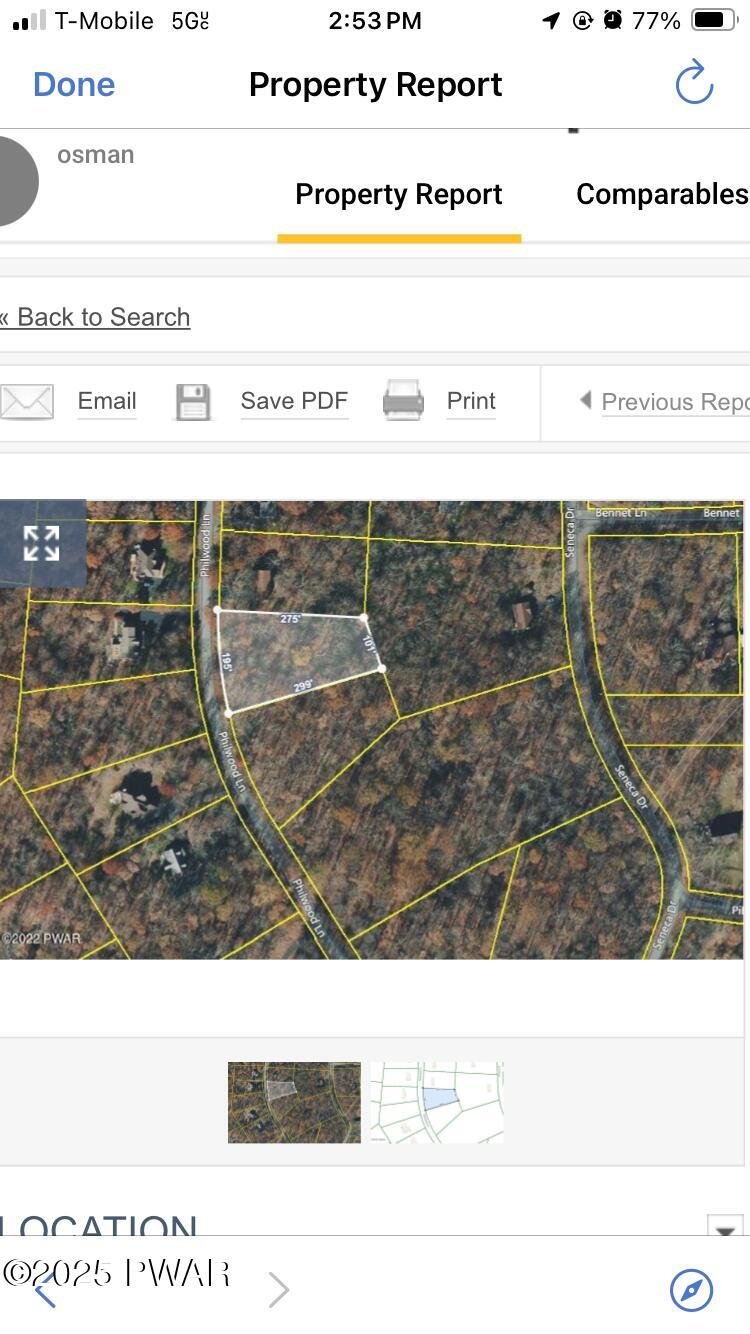
Task: Click the highlighted white parcel on map
Action: pos(295,658)
